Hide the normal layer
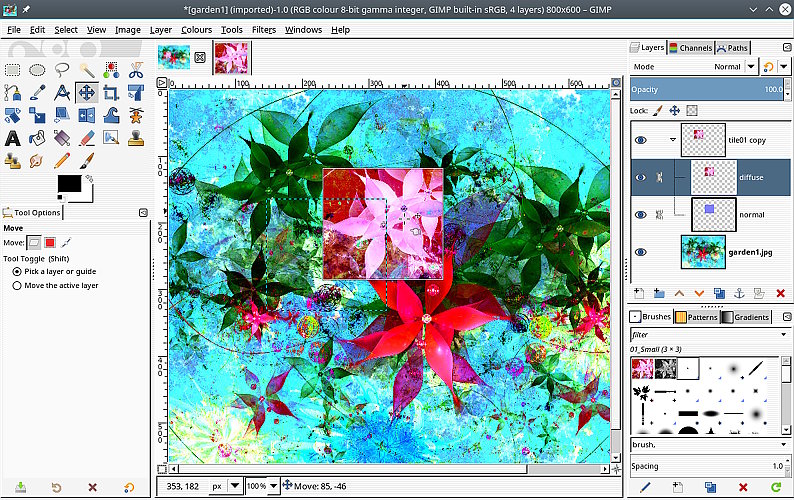The width and height of the screenshot is (794, 500). point(641,215)
